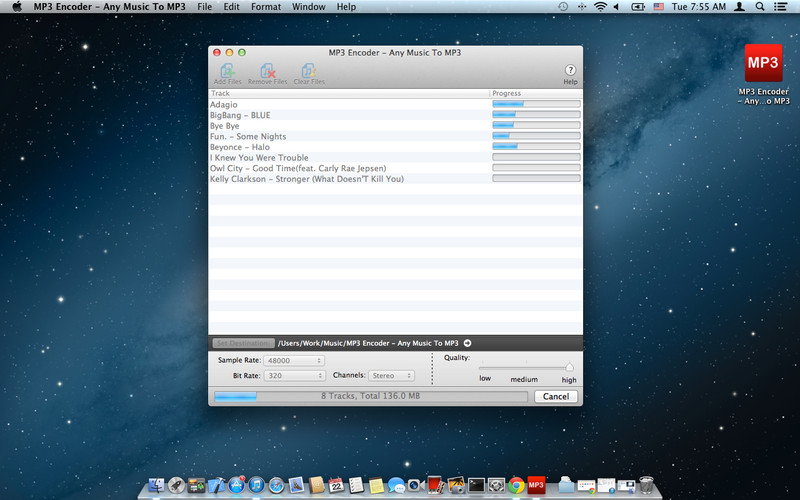Screen dimensions: 800x500
Task: Click the Adagio track progress bar
Action: (536, 104)
